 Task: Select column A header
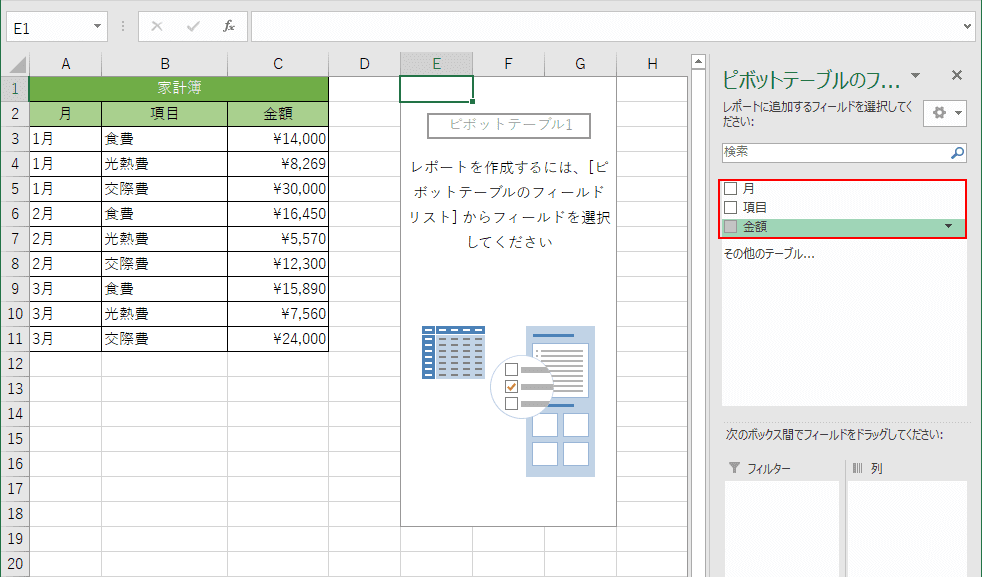coord(65,64)
